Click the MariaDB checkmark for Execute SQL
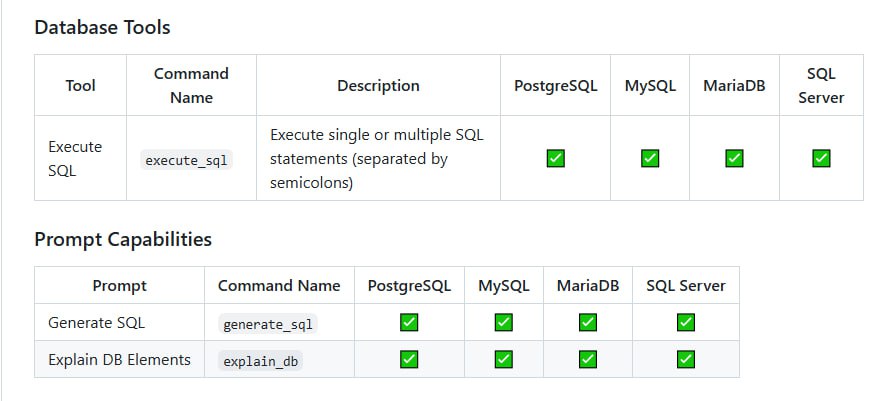 734,158
